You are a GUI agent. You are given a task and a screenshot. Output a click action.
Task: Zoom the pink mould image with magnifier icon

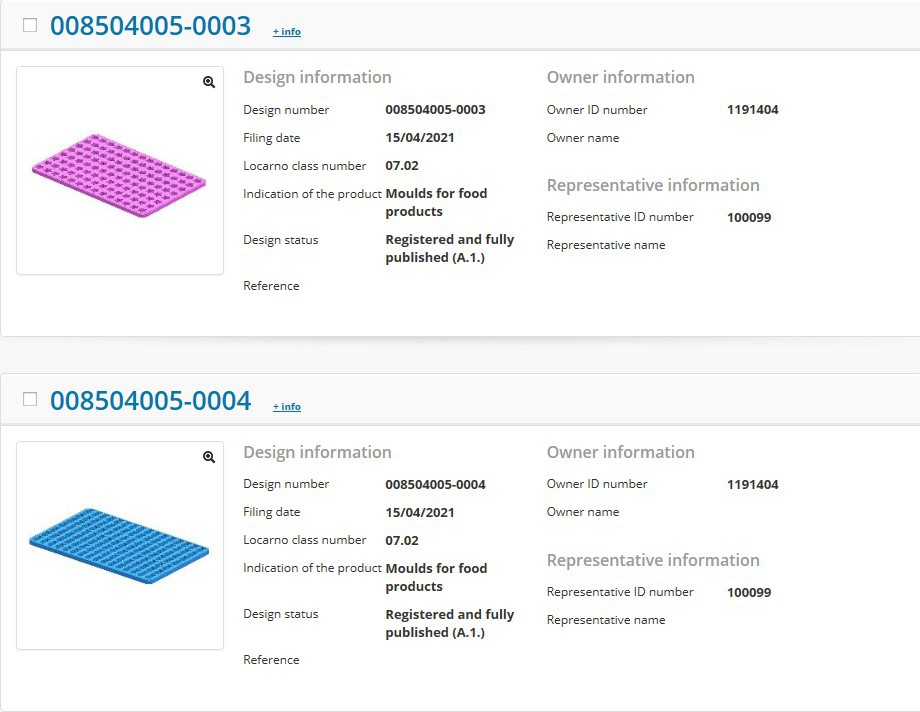209,83
